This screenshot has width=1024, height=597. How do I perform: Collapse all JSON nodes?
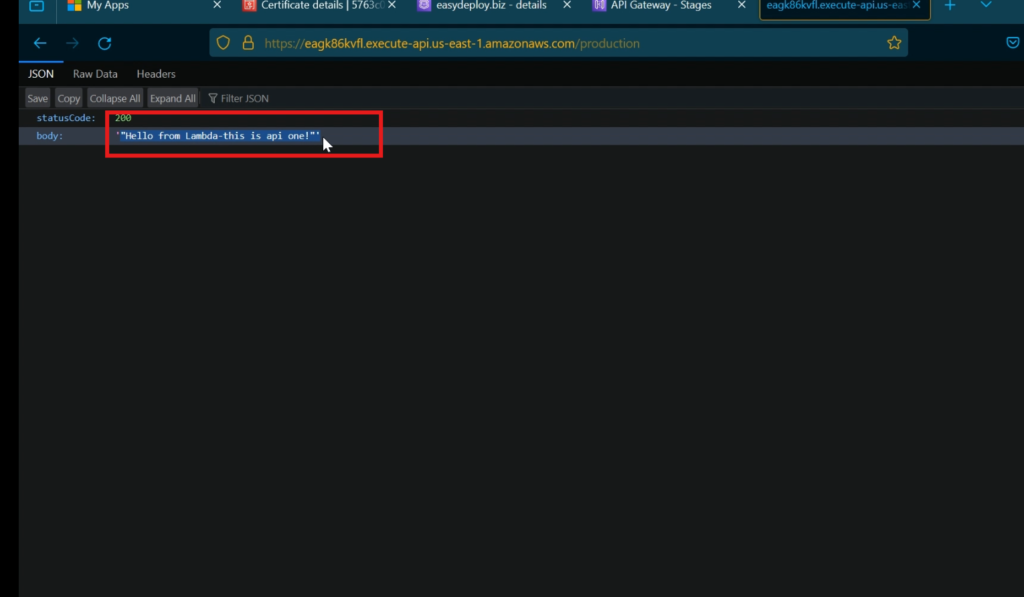pos(114,97)
